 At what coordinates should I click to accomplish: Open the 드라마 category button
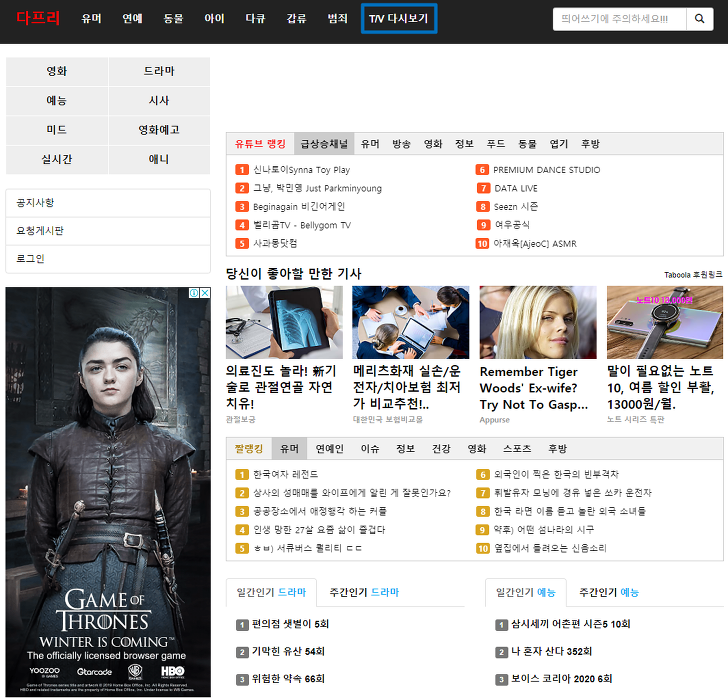point(159,72)
